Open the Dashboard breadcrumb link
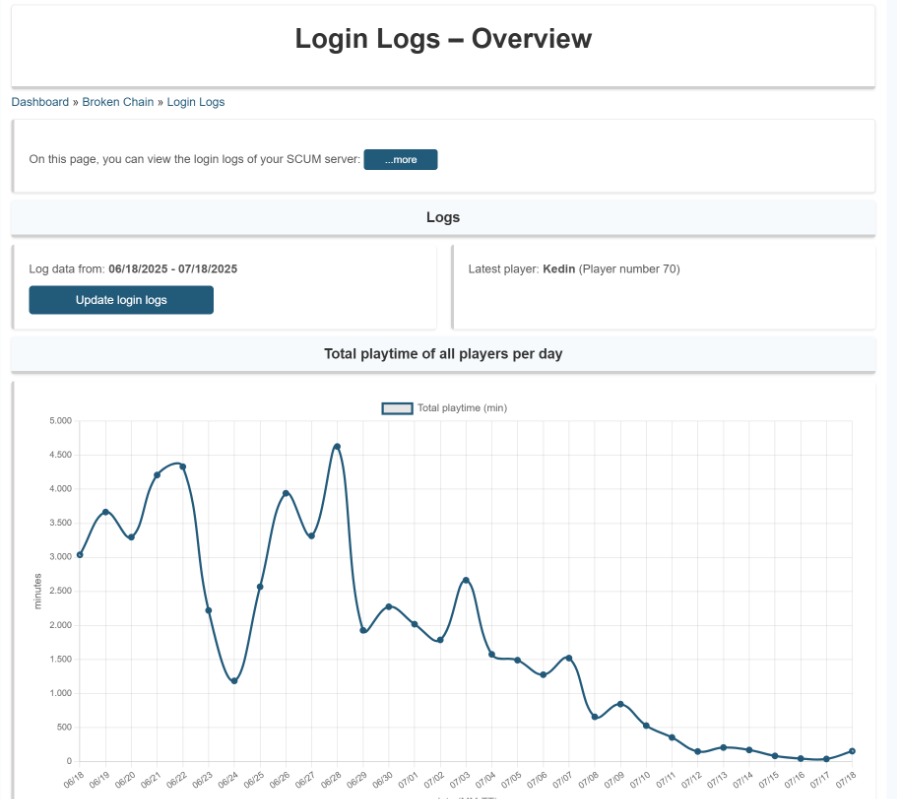The height and width of the screenshot is (799, 900). tap(40, 102)
